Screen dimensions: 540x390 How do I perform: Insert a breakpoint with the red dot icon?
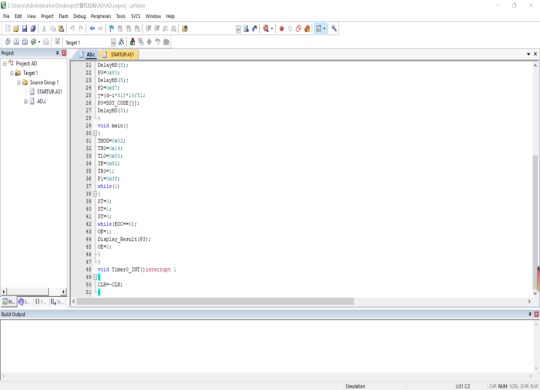click(281, 29)
